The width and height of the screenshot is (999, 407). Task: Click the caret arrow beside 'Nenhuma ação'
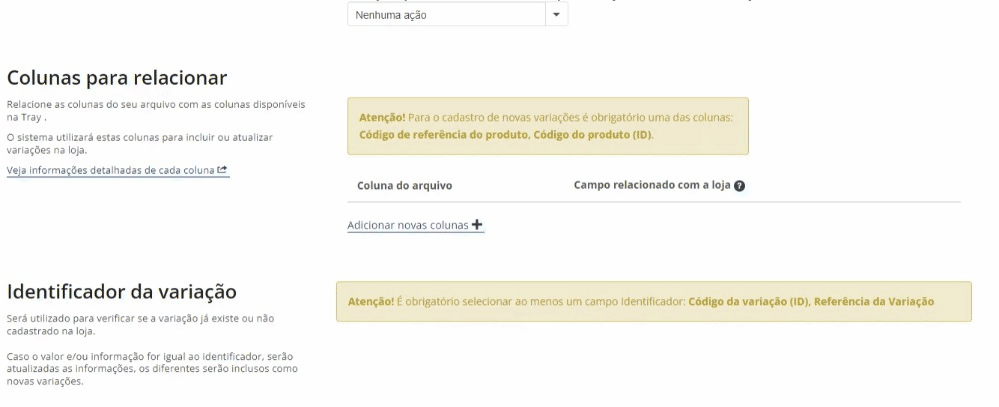(x=556, y=15)
